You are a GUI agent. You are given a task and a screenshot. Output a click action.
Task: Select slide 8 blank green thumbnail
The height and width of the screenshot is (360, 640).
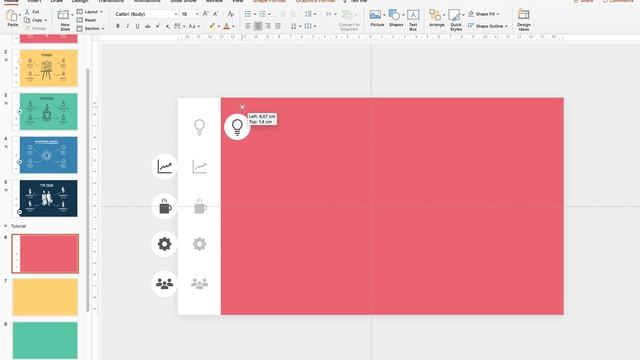tap(45, 340)
